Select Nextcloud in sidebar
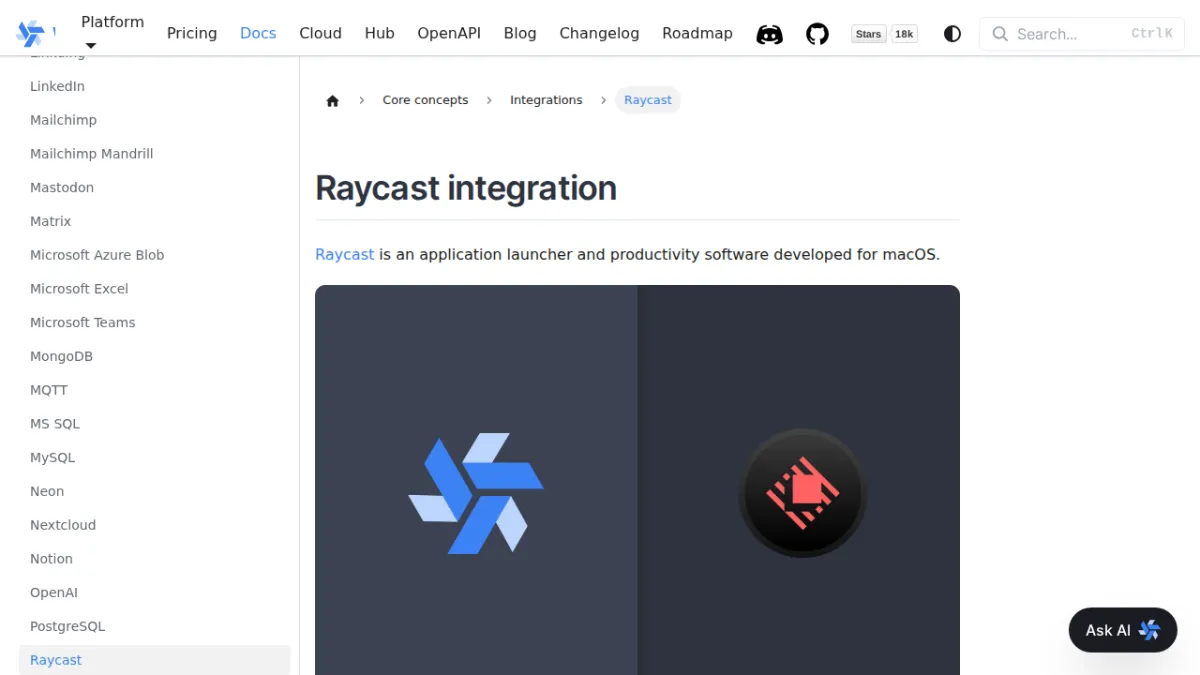 63,525
